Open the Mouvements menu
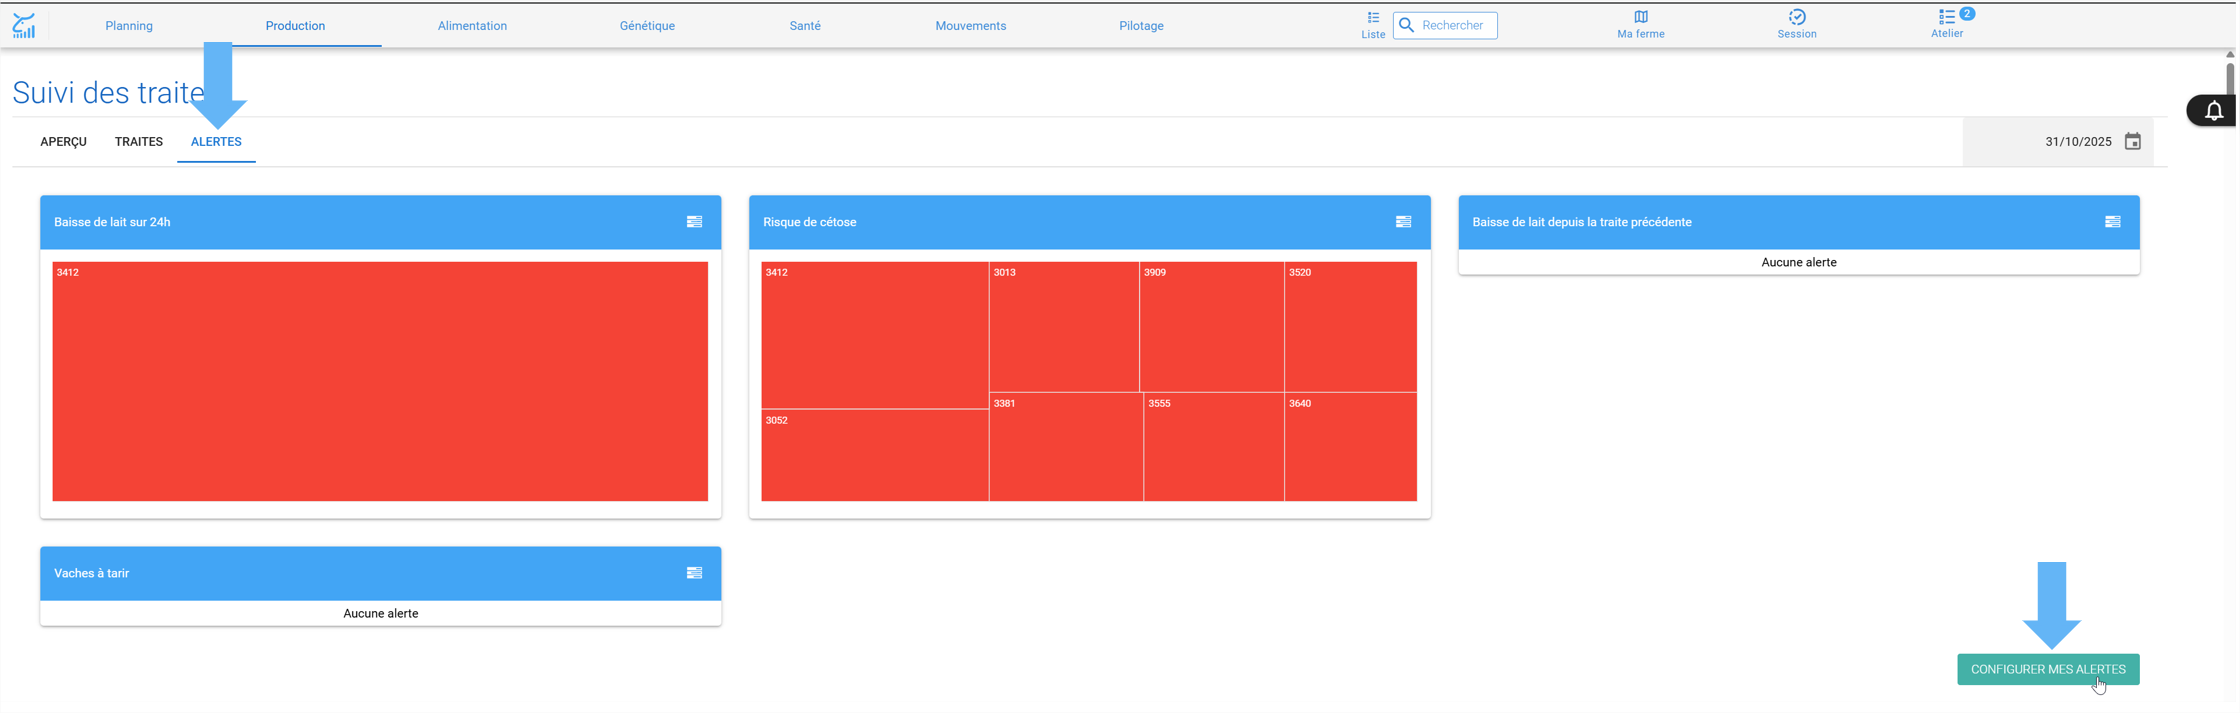Image resolution: width=2240 pixels, height=713 pixels. tap(971, 26)
